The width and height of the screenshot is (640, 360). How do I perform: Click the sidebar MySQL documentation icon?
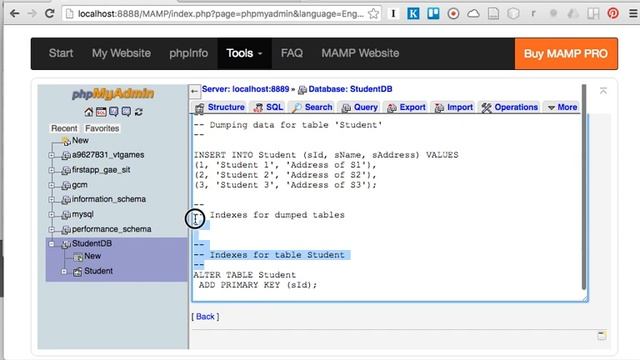pos(126,112)
